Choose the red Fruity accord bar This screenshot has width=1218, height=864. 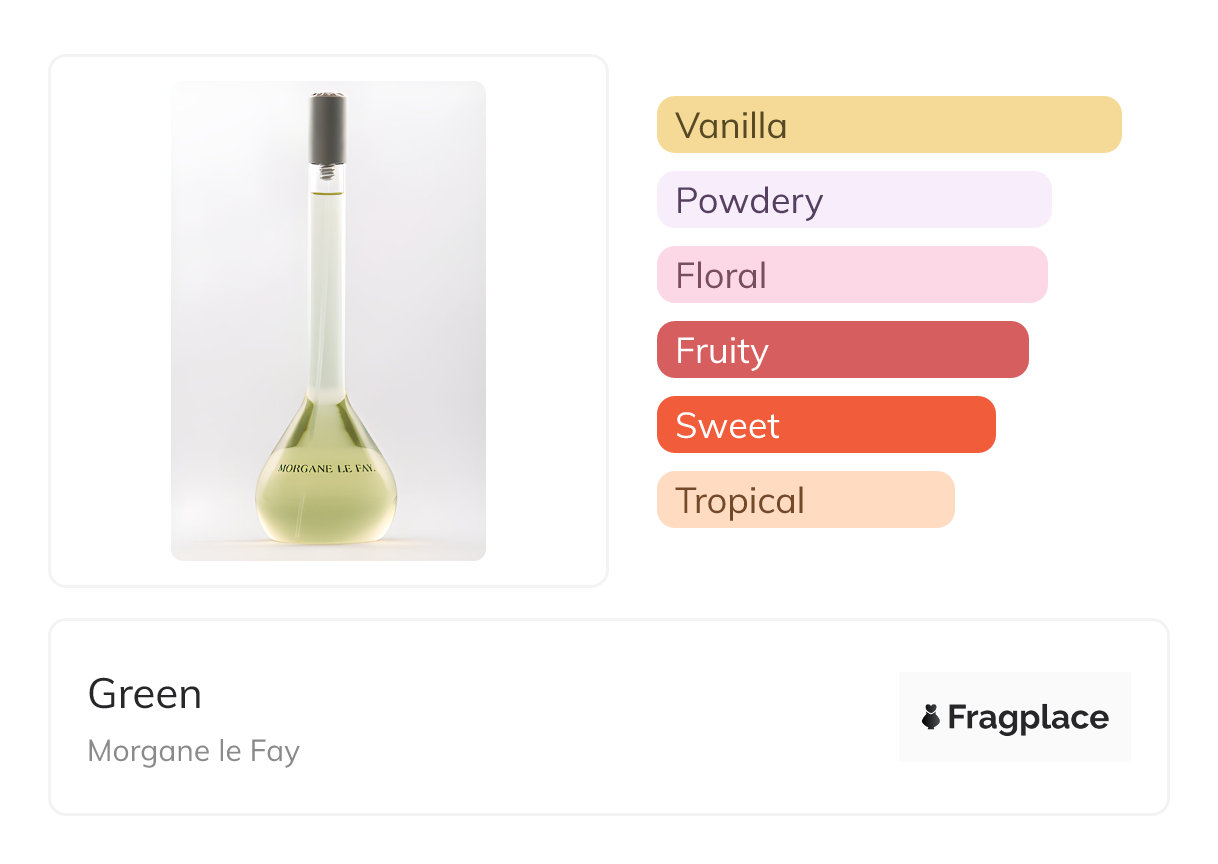pos(842,350)
